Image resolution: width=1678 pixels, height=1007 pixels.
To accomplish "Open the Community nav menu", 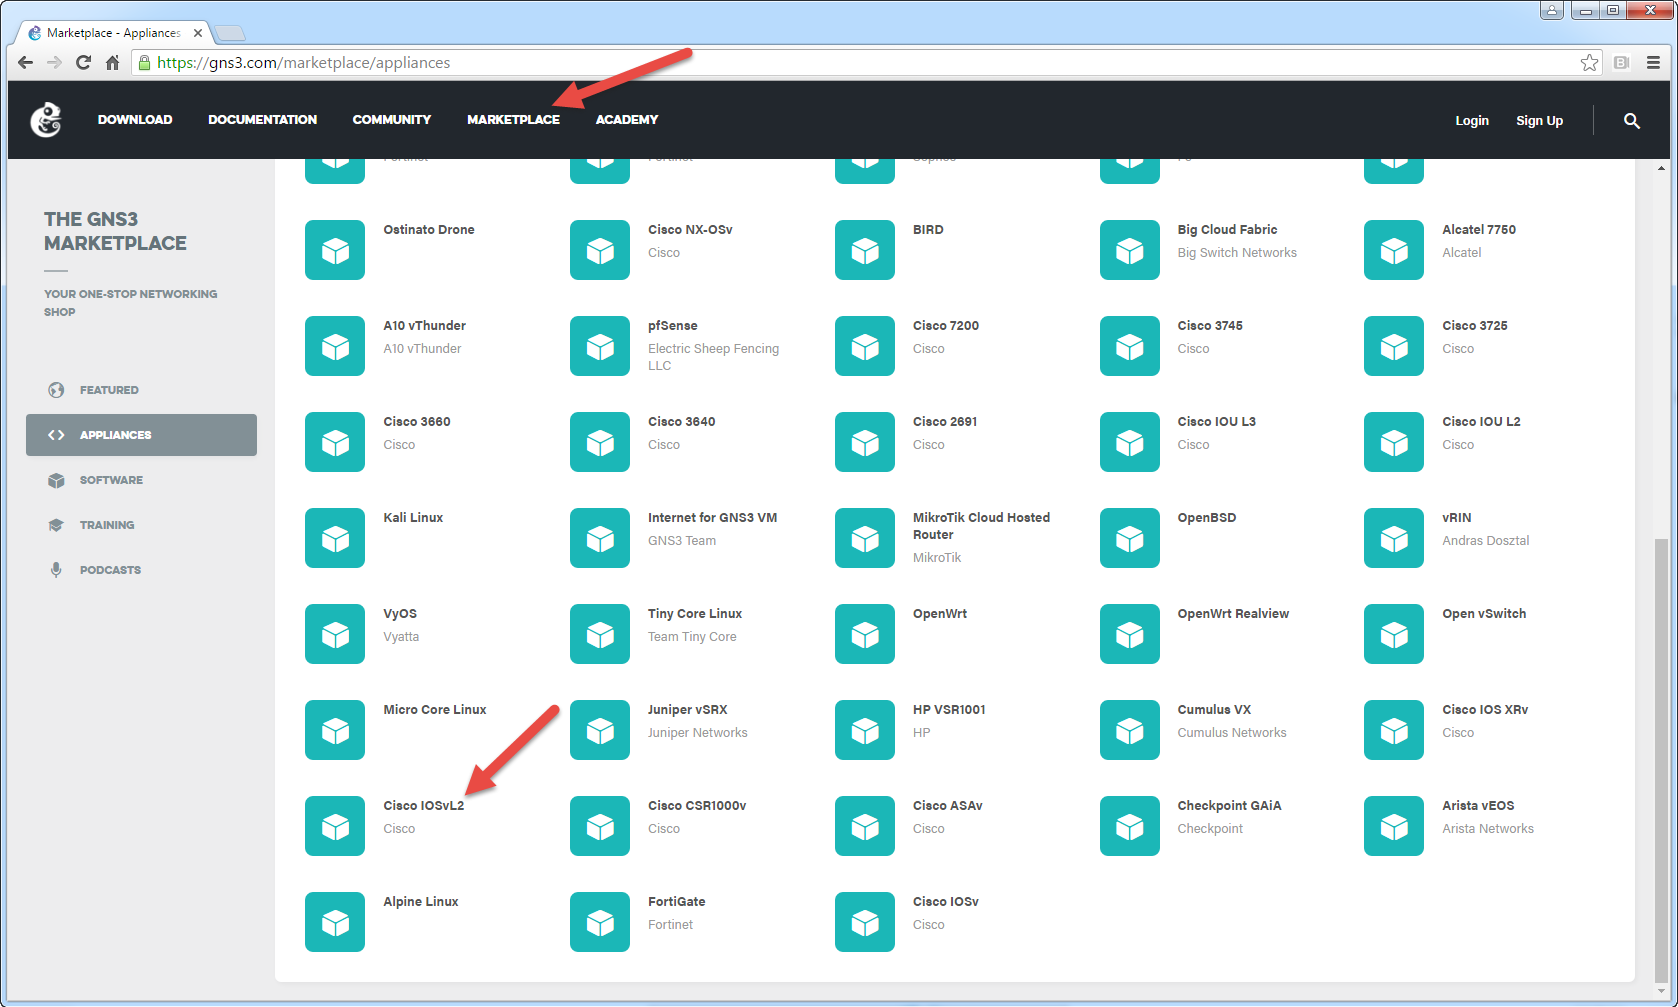I will pos(392,120).
